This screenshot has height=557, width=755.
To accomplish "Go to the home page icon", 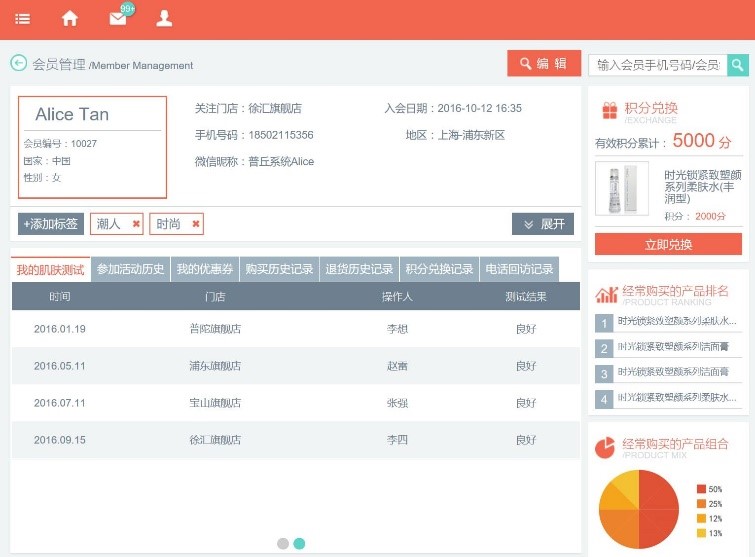I will tap(70, 18).
